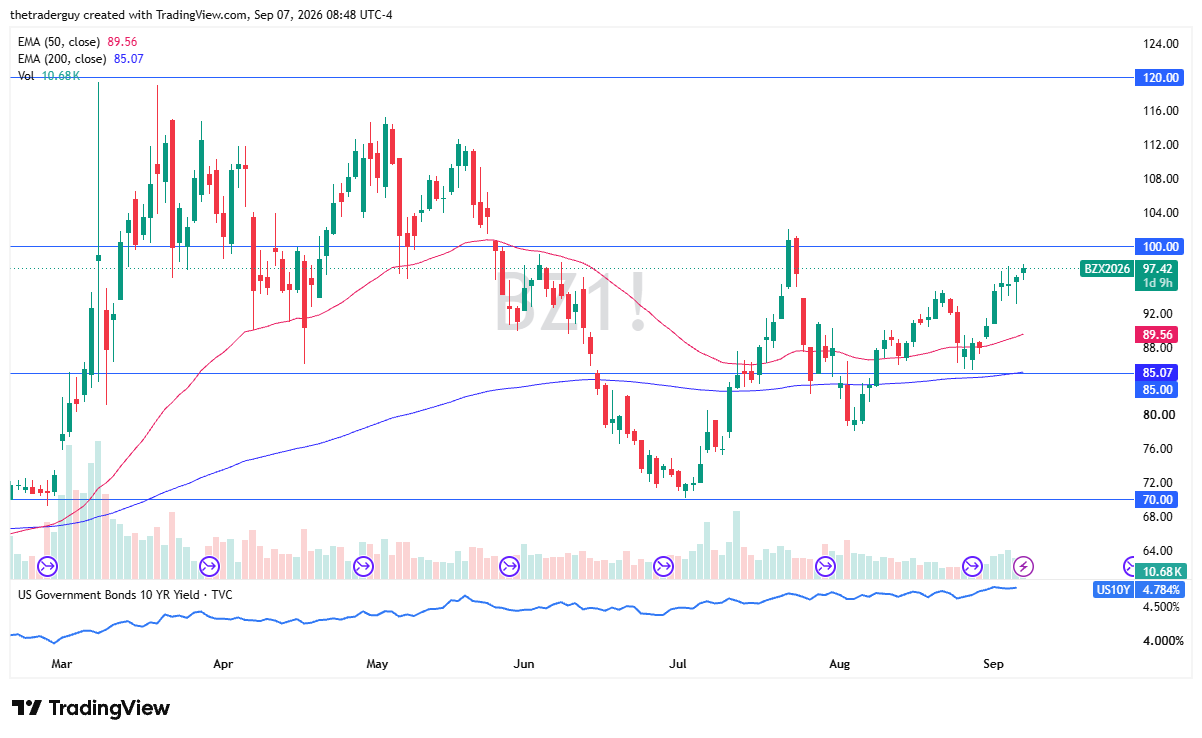Click the May label on the time axis

click(x=377, y=663)
